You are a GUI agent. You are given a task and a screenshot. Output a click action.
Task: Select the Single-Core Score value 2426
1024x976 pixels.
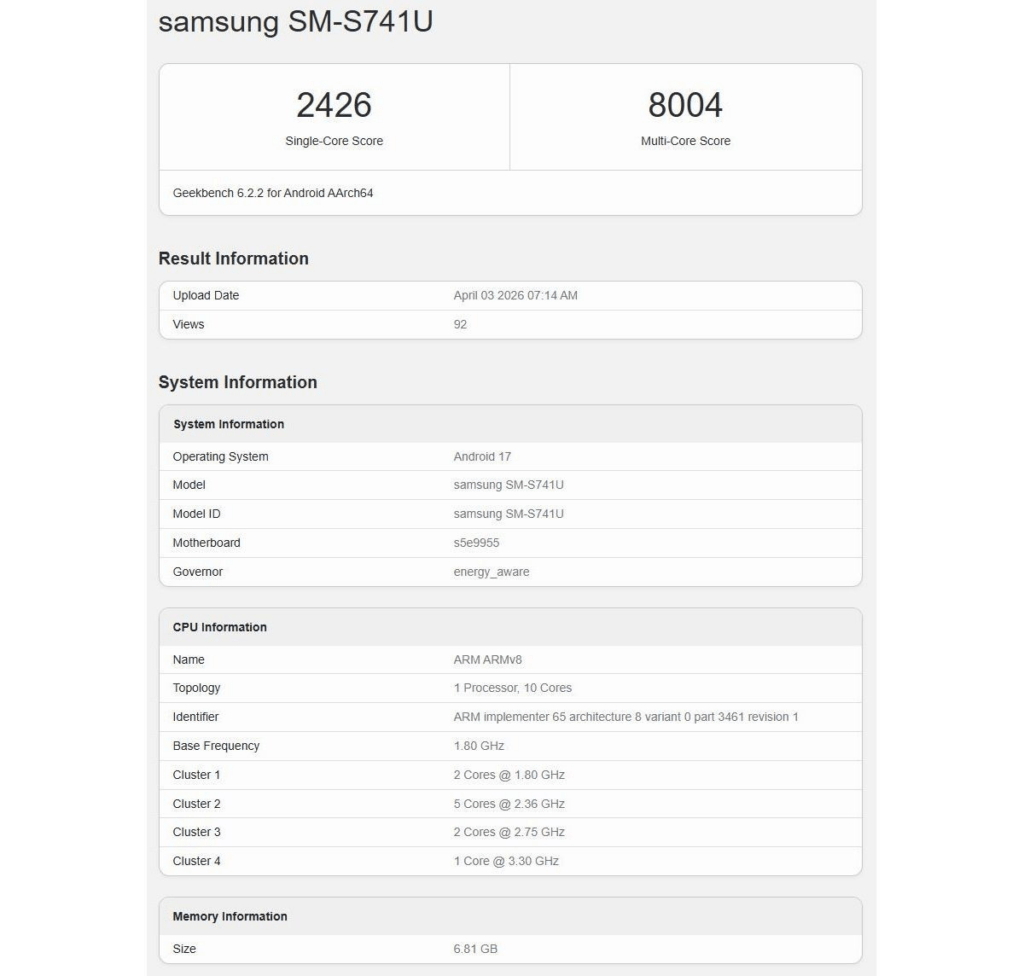coord(334,104)
